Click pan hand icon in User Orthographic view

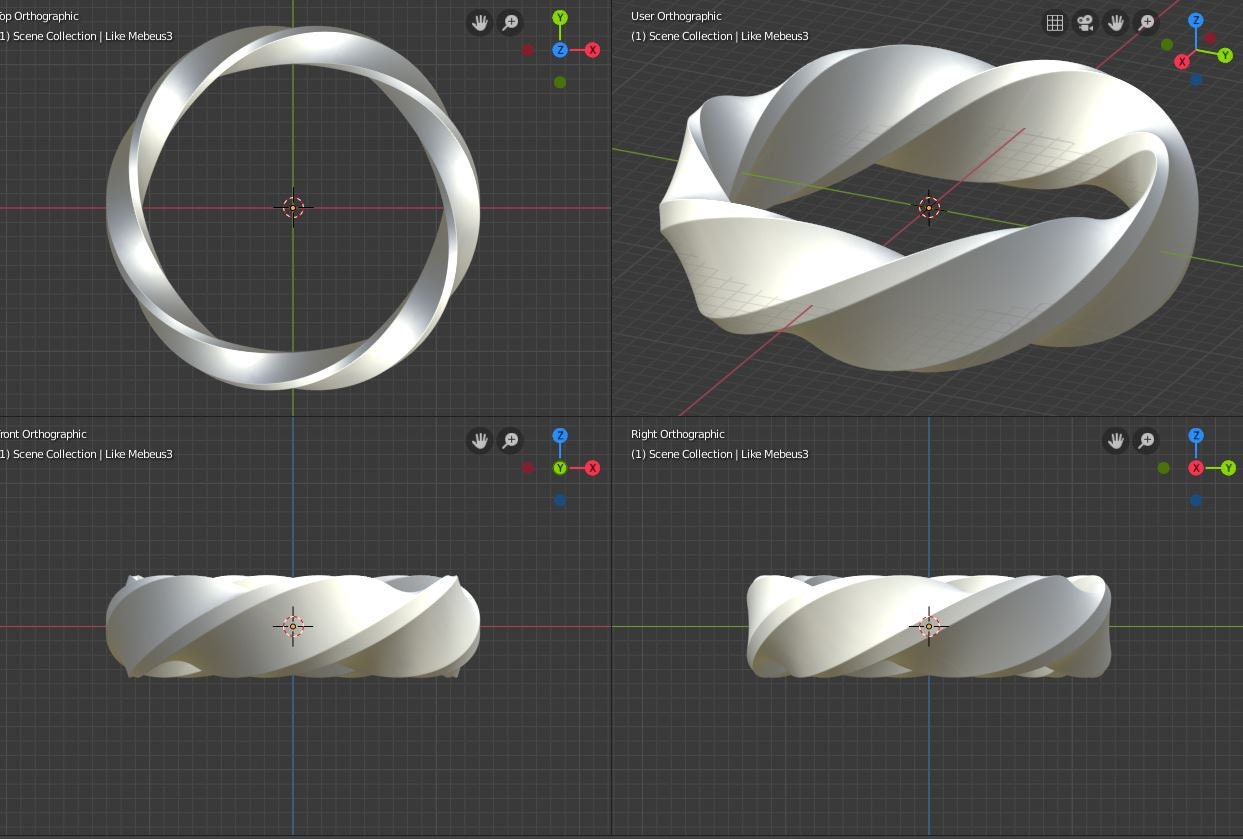(1116, 22)
